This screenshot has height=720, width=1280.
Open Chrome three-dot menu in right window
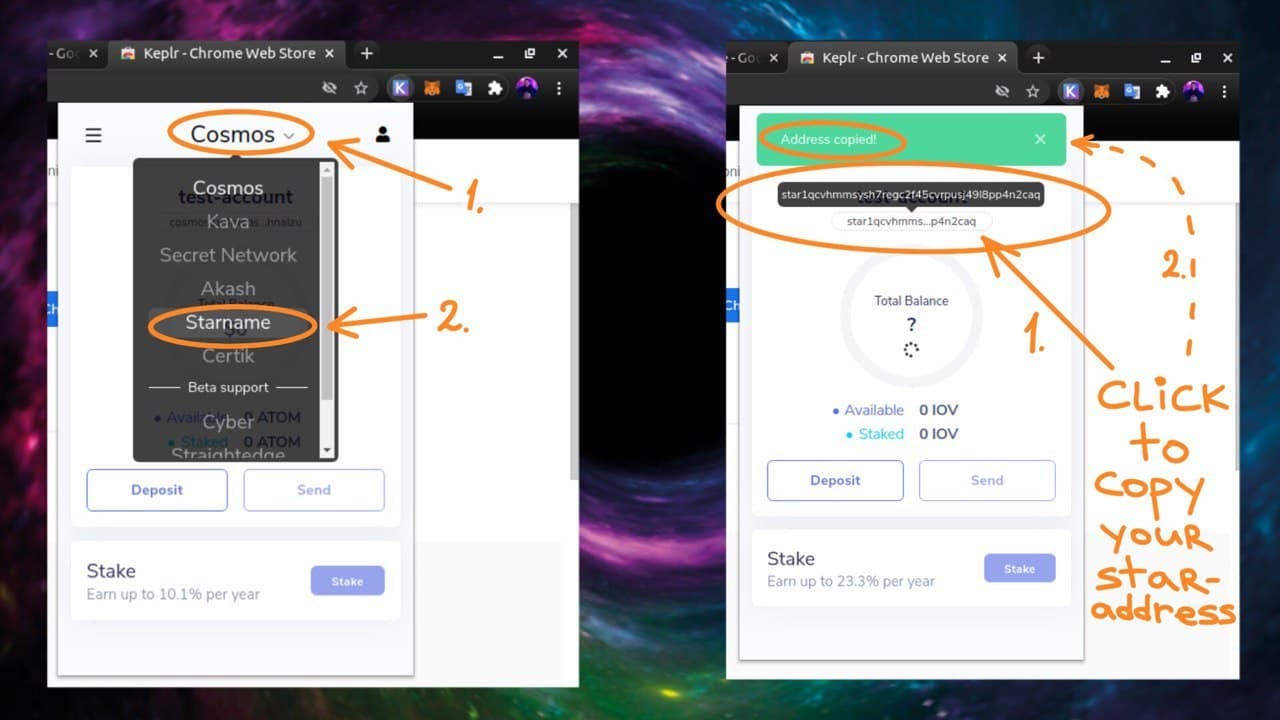1224,91
